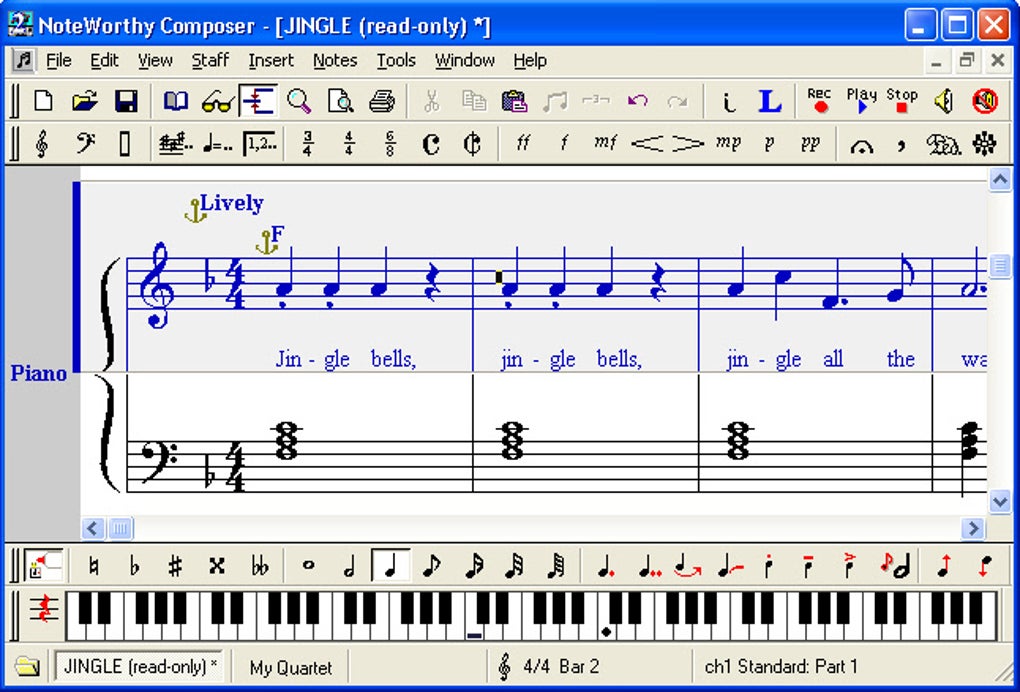Open print preview icon
Image resolution: width=1020 pixels, height=692 pixels.
340,101
